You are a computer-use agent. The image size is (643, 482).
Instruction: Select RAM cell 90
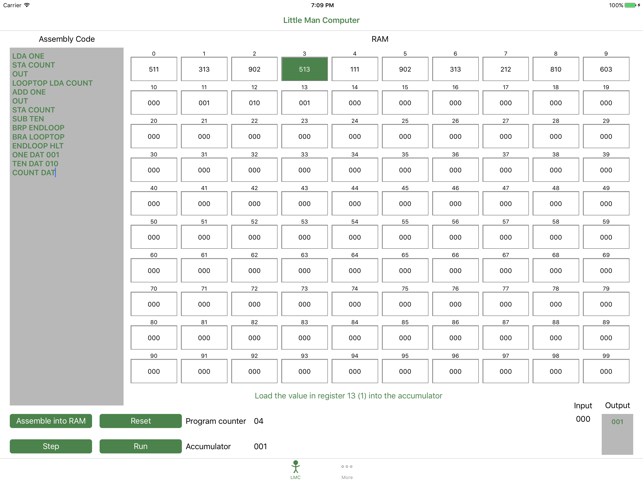pyautogui.click(x=154, y=372)
